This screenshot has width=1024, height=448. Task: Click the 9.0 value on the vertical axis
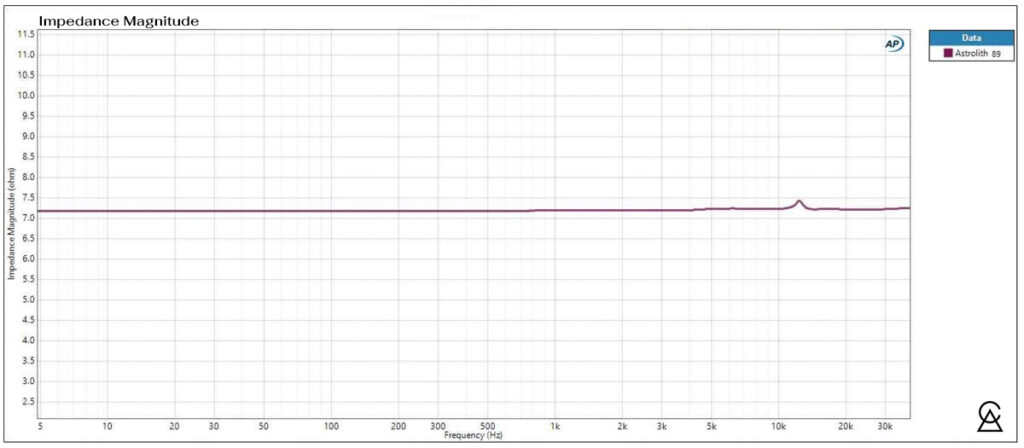click(x=28, y=136)
